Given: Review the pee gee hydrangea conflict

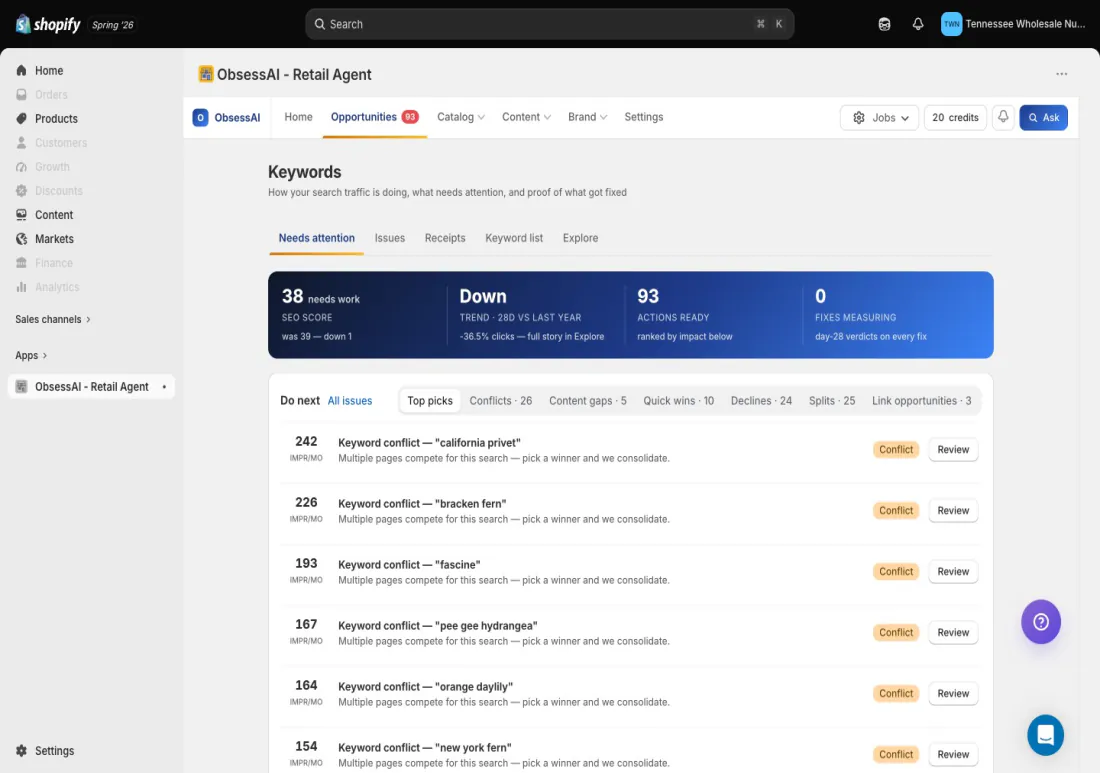Looking at the screenshot, I should [953, 633].
